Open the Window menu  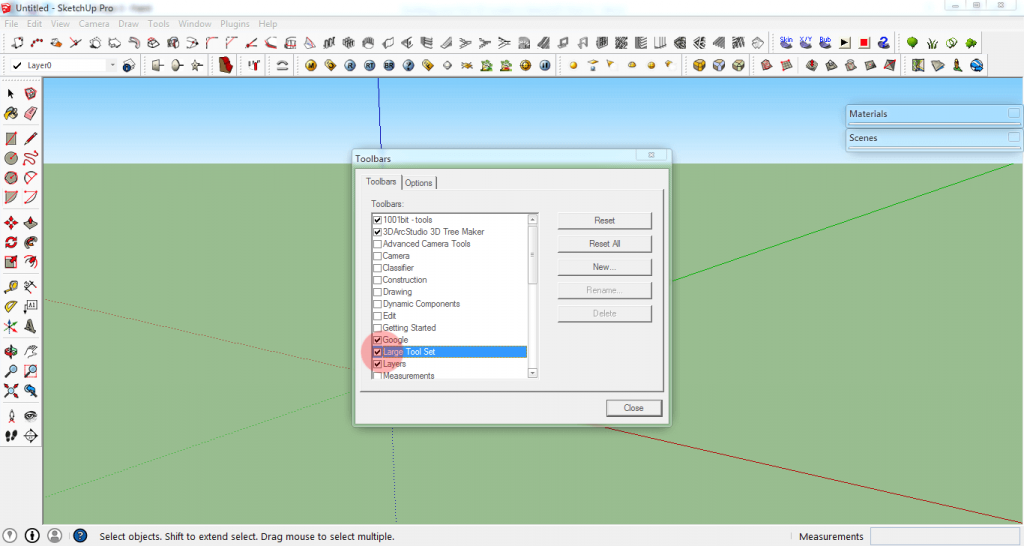195,24
